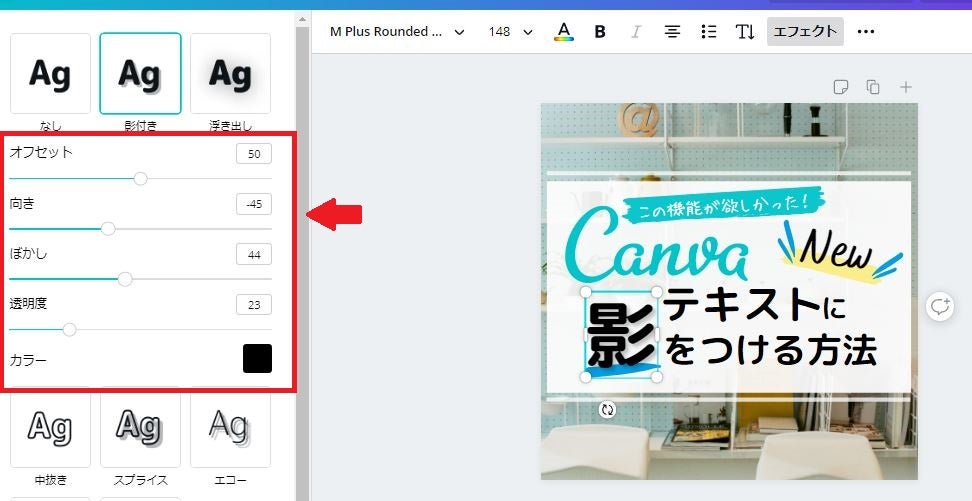Click the scroll up arrow of effects panel
This screenshot has width=972, height=501.
click(302, 19)
